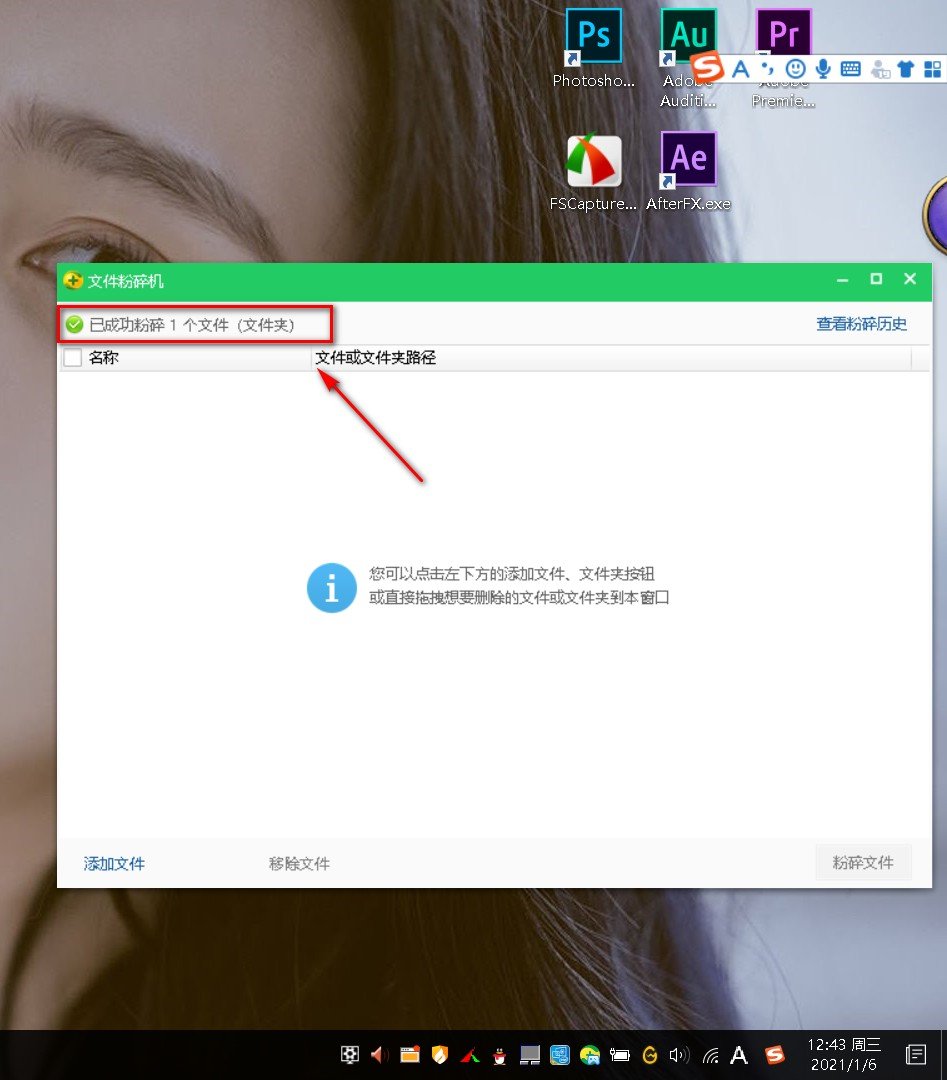Image resolution: width=947 pixels, height=1080 pixels.
Task: Click the clock to open the calendar
Action: coord(845,1054)
